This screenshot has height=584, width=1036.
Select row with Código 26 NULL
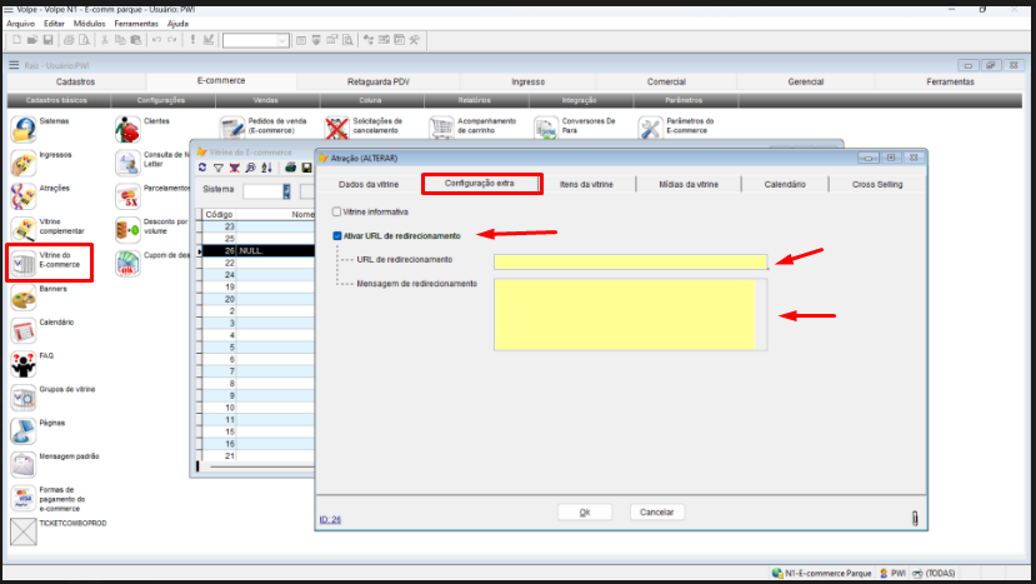click(258, 251)
